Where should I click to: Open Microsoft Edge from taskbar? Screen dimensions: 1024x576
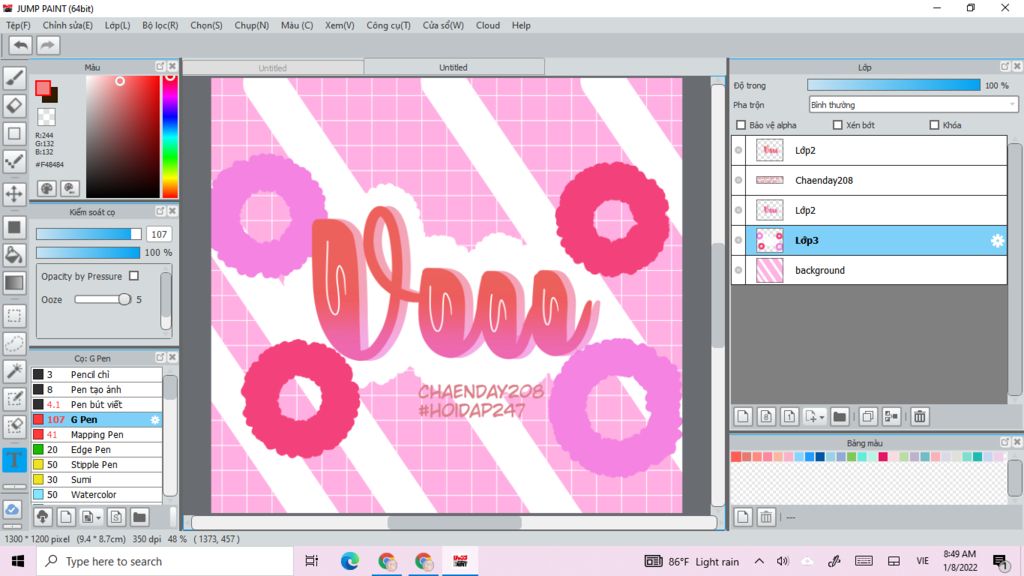(349, 561)
